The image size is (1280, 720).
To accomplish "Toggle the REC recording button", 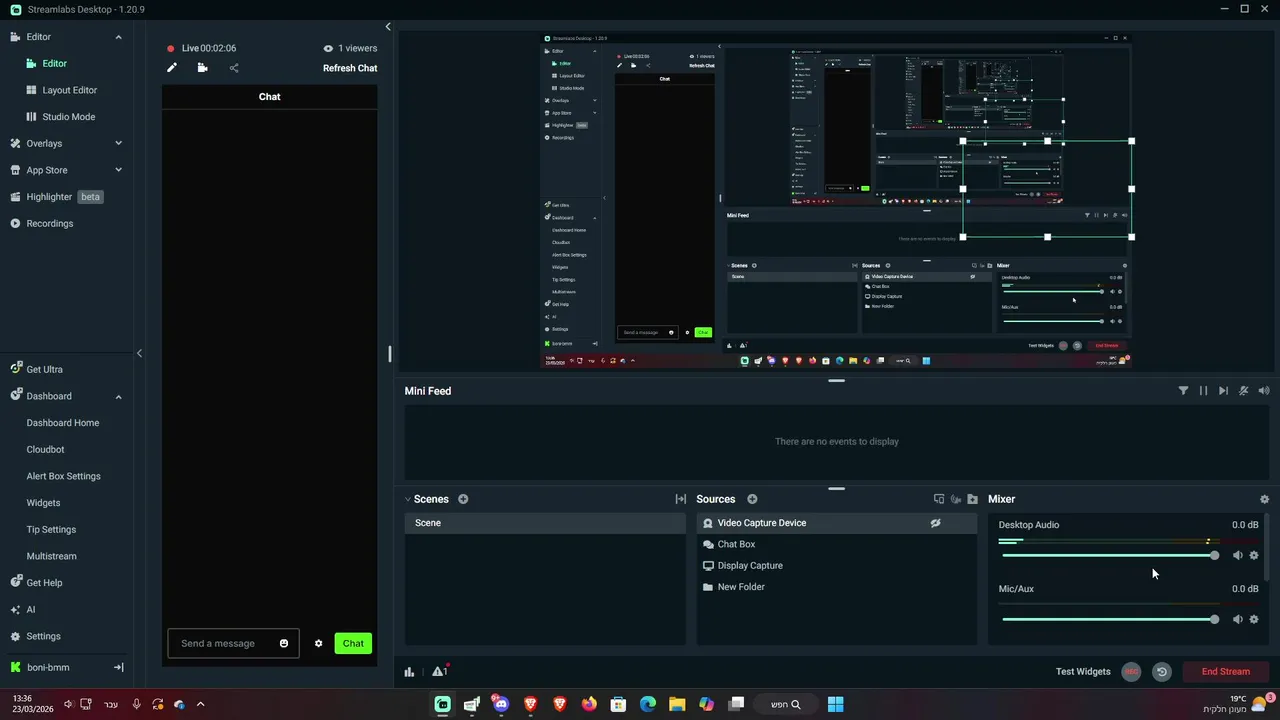I will point(1131,672).
